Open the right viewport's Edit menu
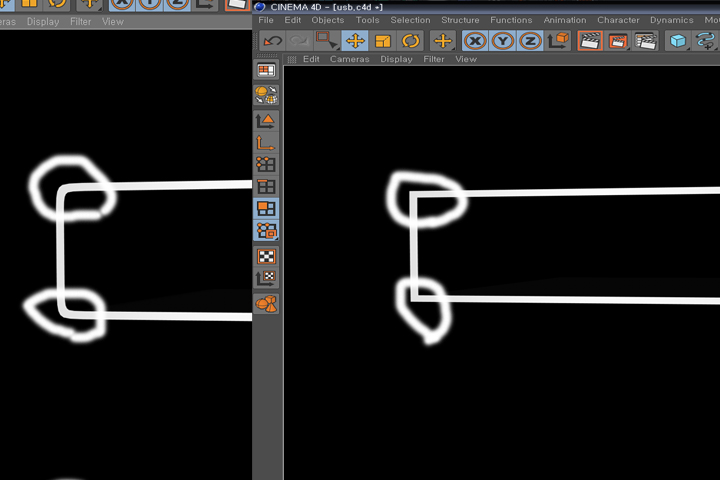This screenshot has height=480, width=720. click(x=311, y=59)
